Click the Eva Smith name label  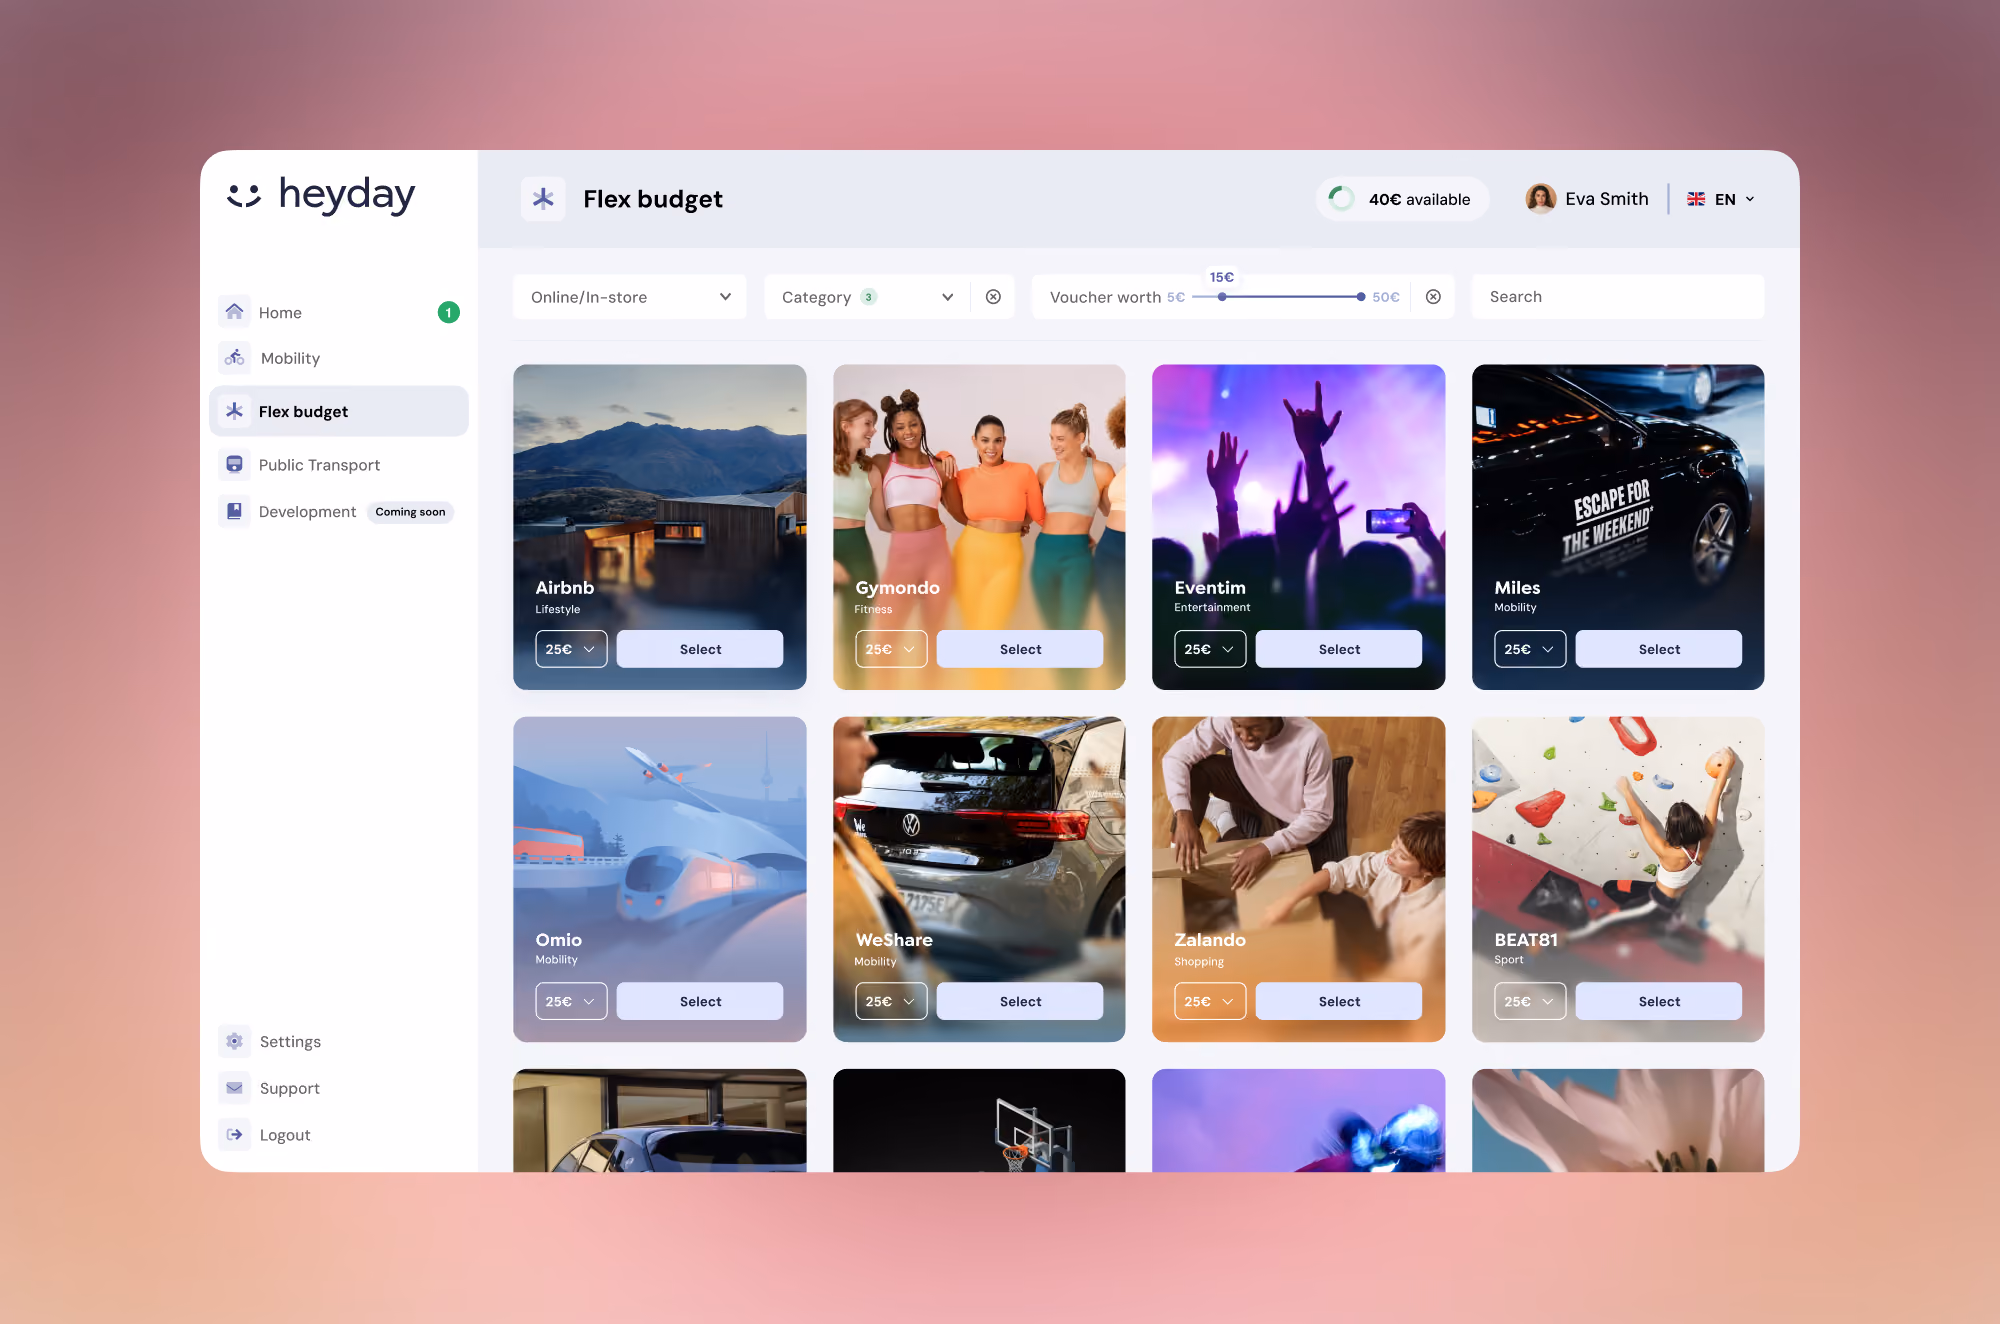click(1607, 199)
